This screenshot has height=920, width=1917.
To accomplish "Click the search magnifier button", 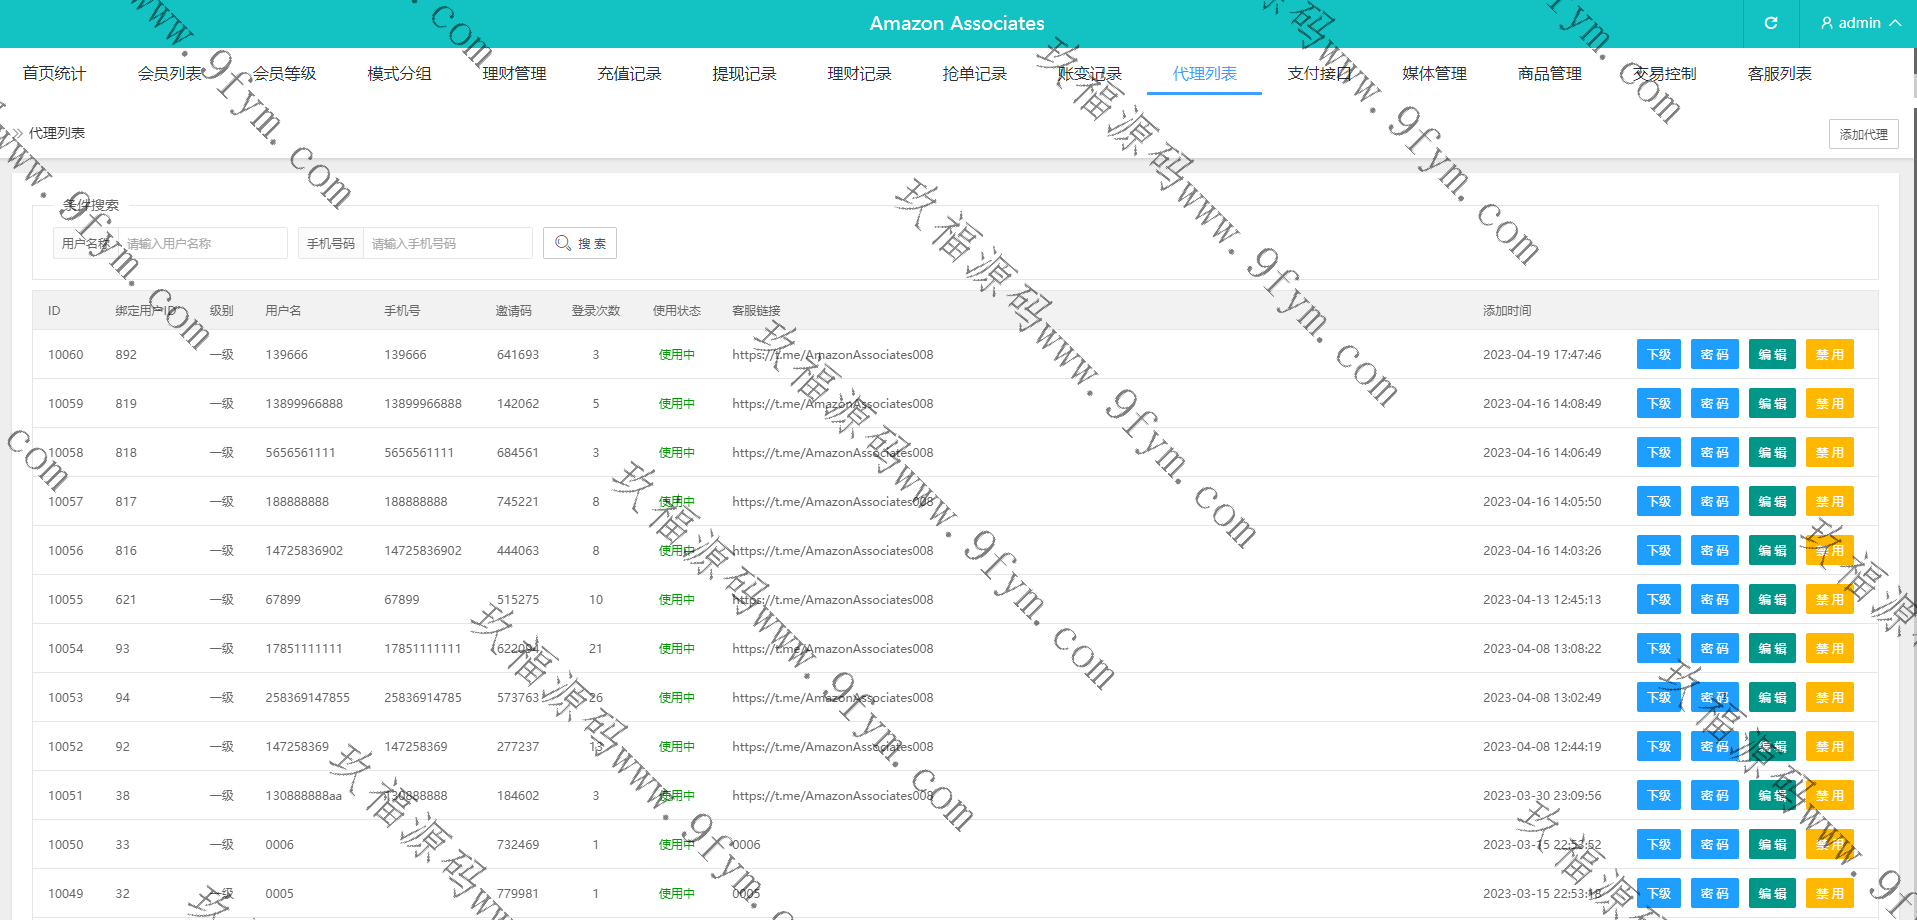I will 580,243.
